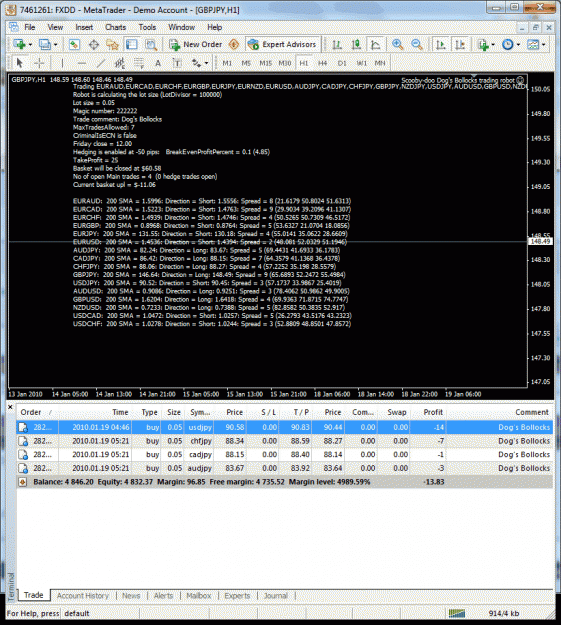Select the Text tool (A)

158,63
